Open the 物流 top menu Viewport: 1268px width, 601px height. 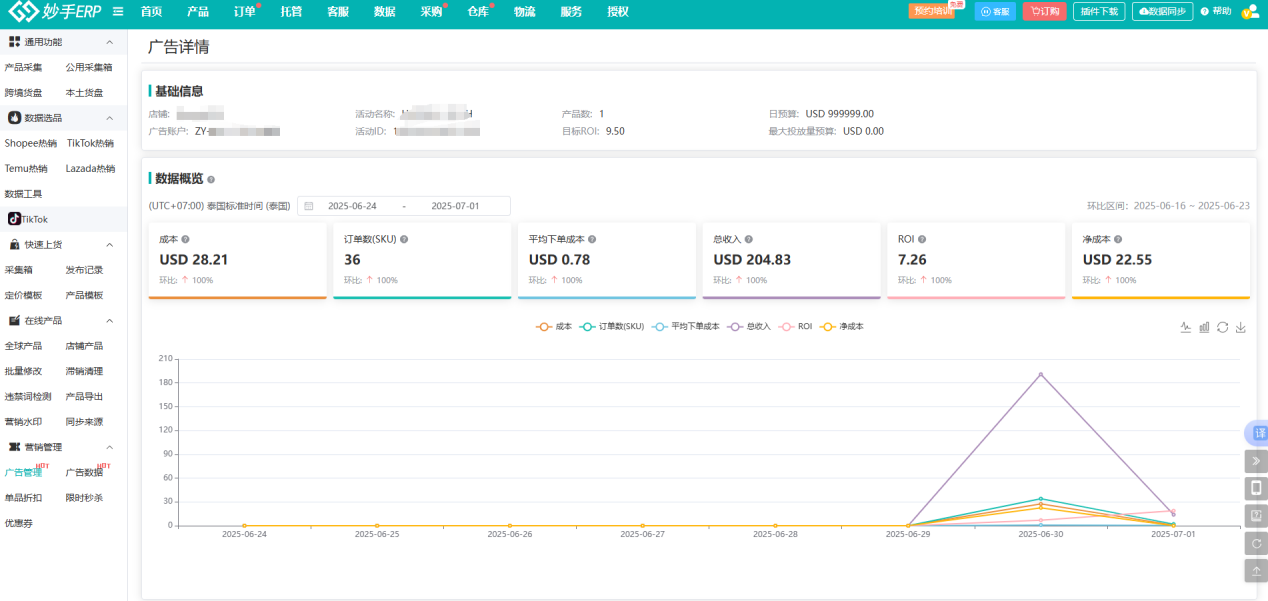(x=524, y=12)
